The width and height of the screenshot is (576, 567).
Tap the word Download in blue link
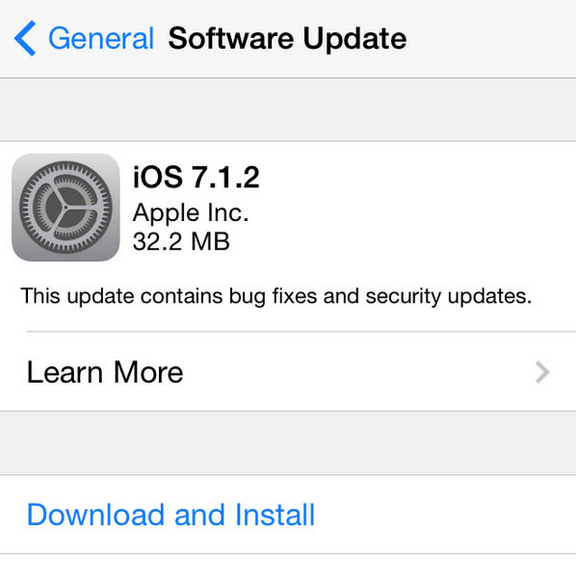pyautogui.click(x=96, y=514)
